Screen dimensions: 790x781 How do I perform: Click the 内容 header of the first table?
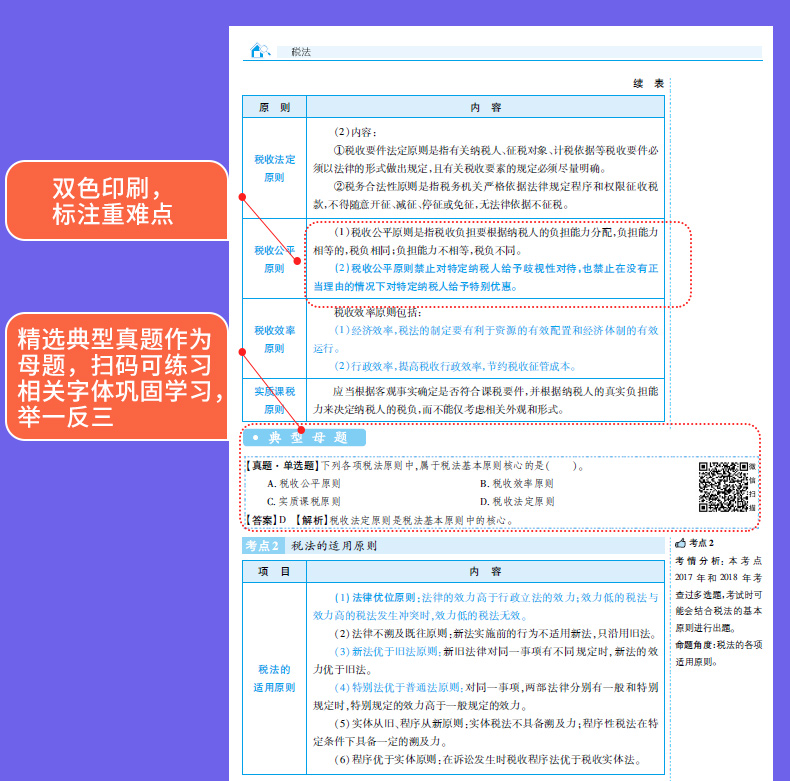[485, 107]
